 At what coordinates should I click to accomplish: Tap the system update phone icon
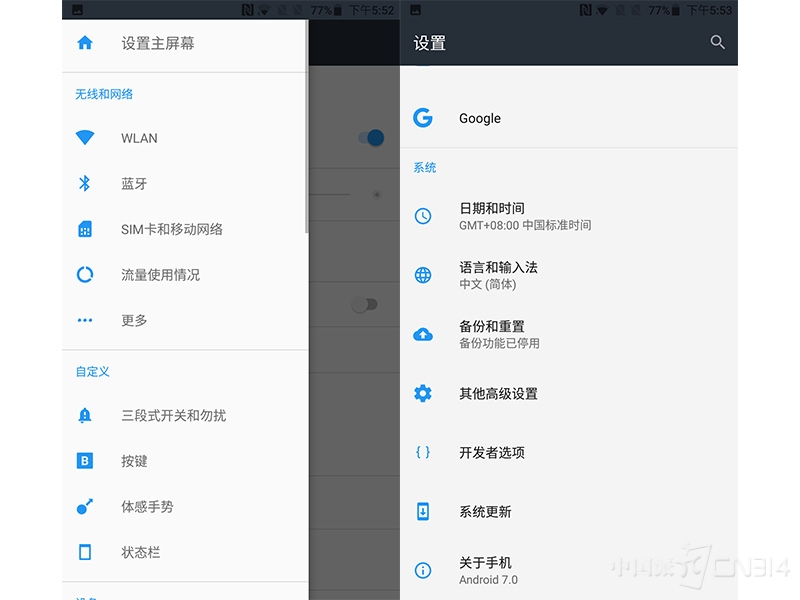click(423, 511)
